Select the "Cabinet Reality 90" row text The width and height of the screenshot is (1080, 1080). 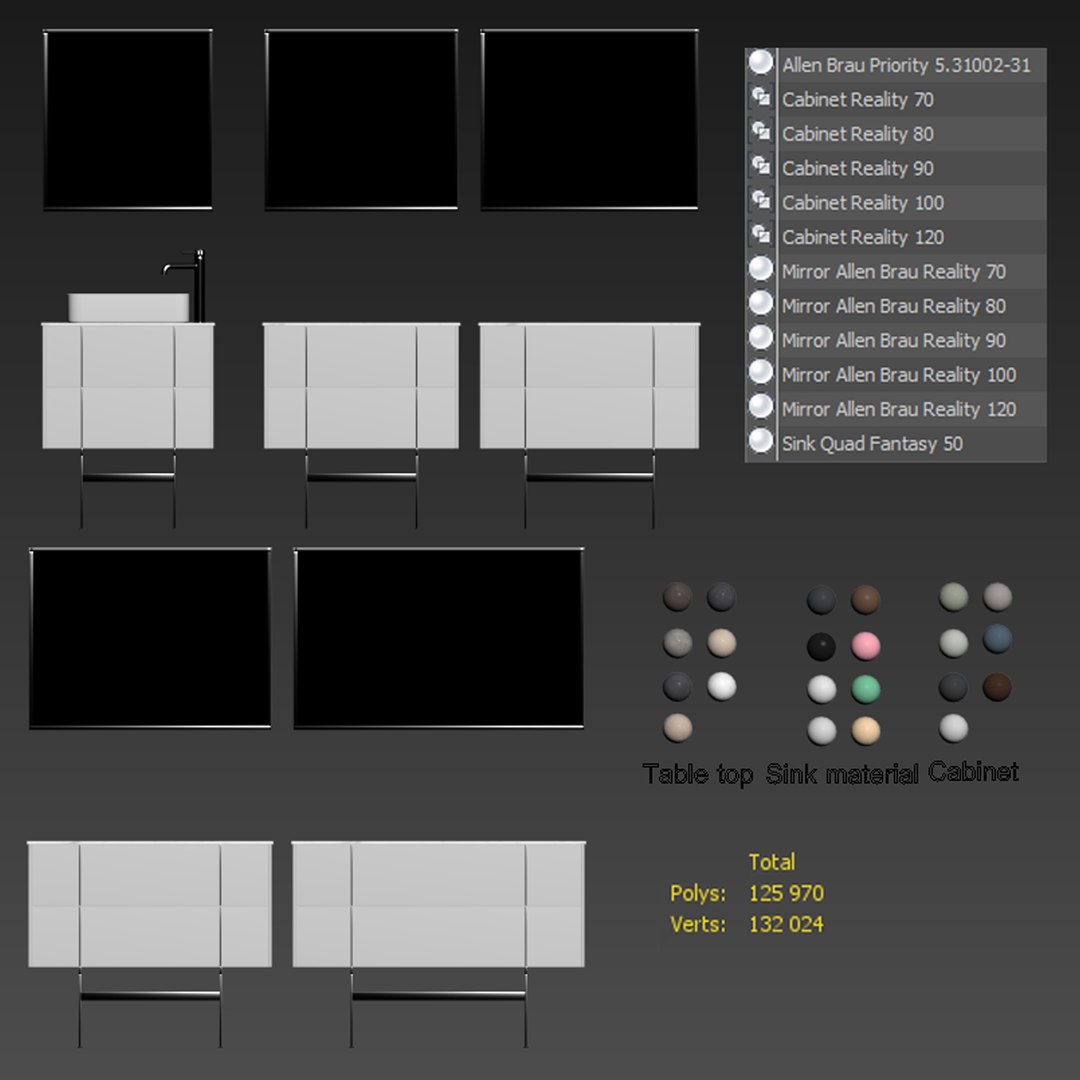pos(858,169)
